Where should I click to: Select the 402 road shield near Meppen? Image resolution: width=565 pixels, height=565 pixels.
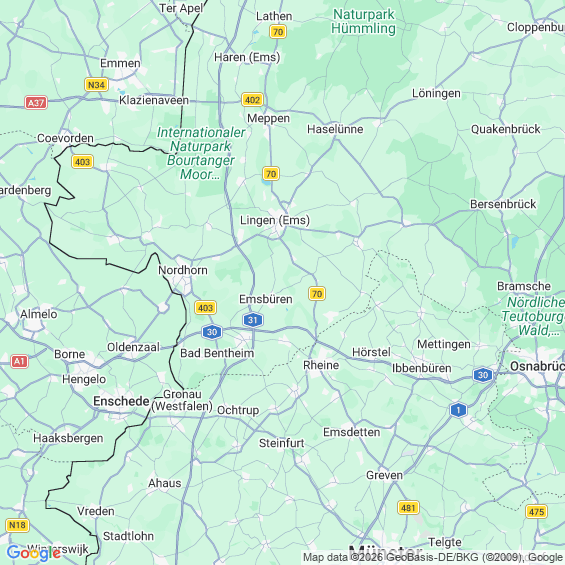click(x=252, y=99)
